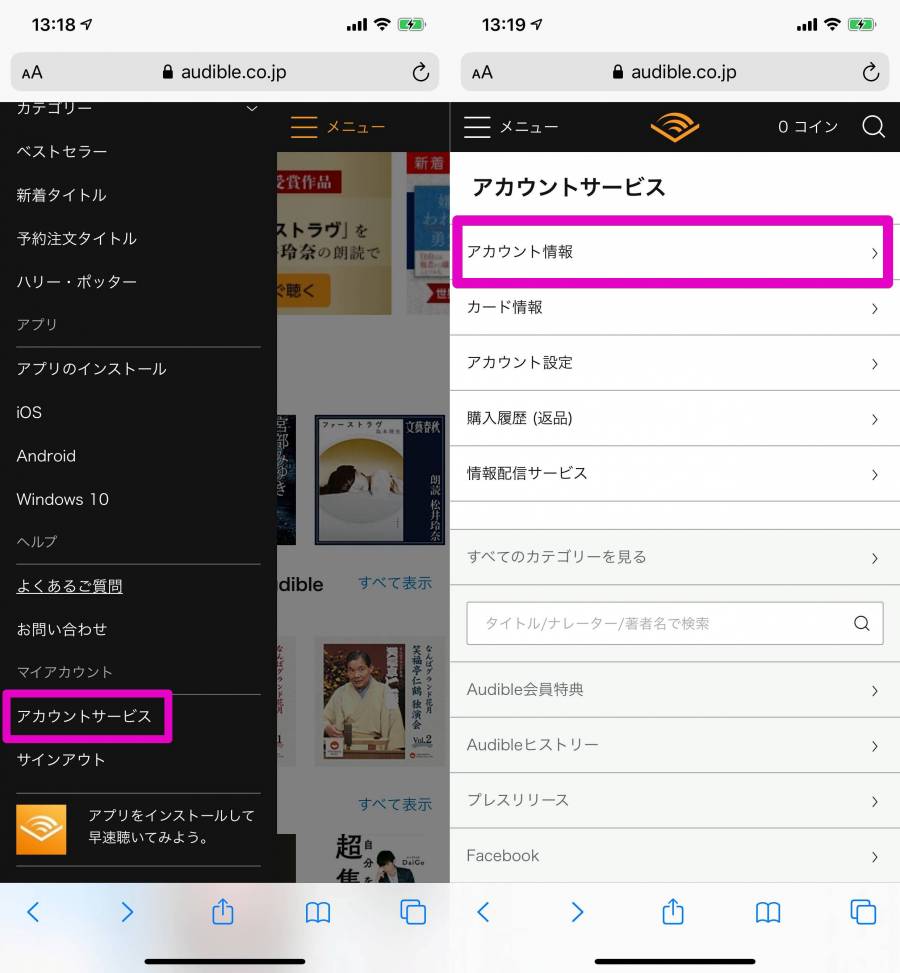Tap Safari back arrow on left phone
This screenshot has width=900, height=973.
click(34, 912)
